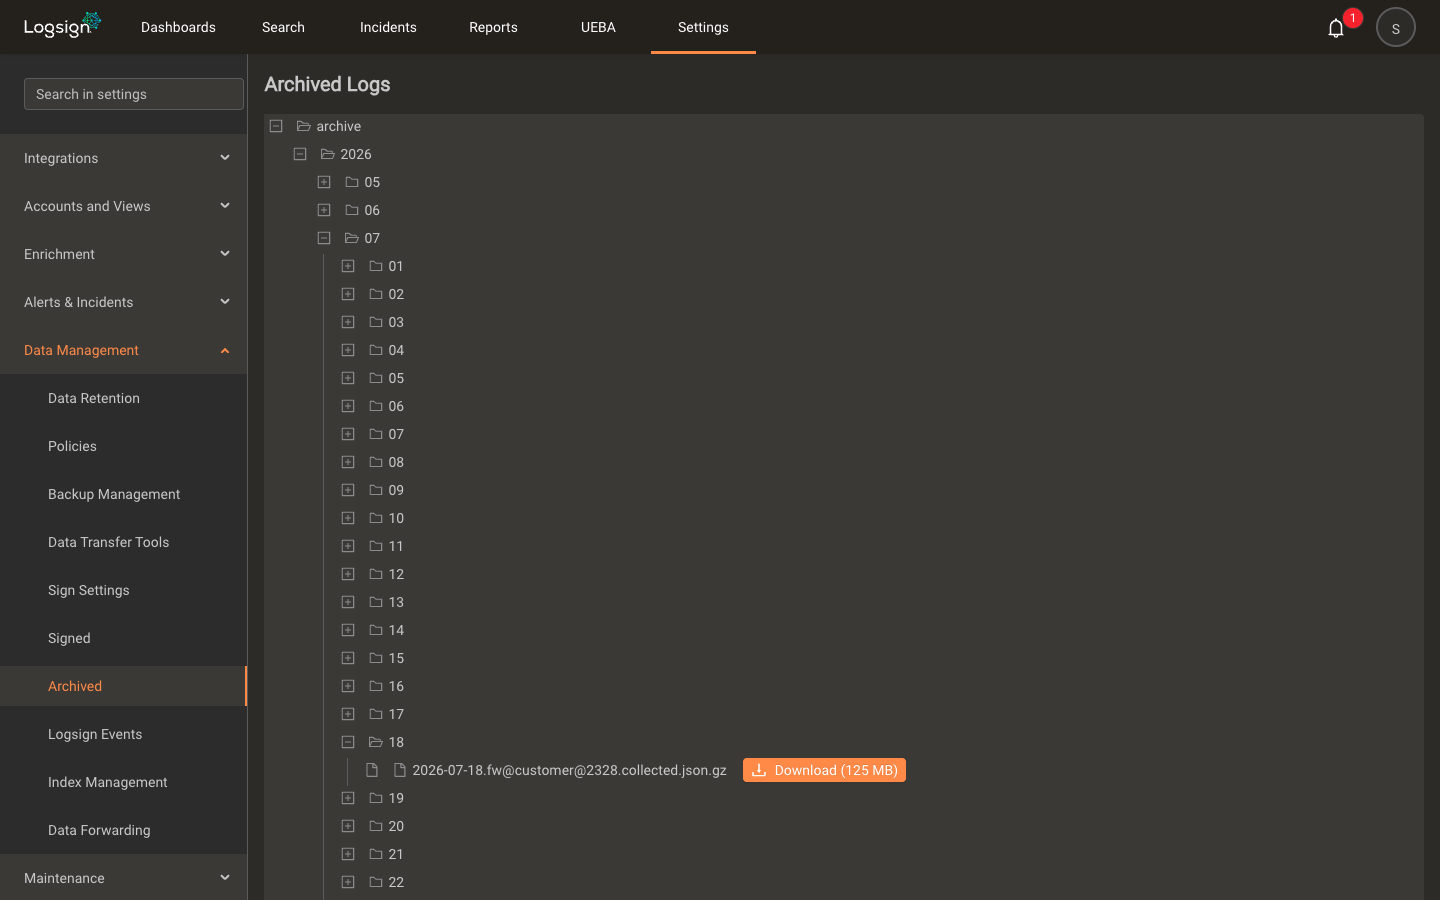Open the UEBA tab
The width and height of the screenshot is (1440, 900).
tap(598, 27)
